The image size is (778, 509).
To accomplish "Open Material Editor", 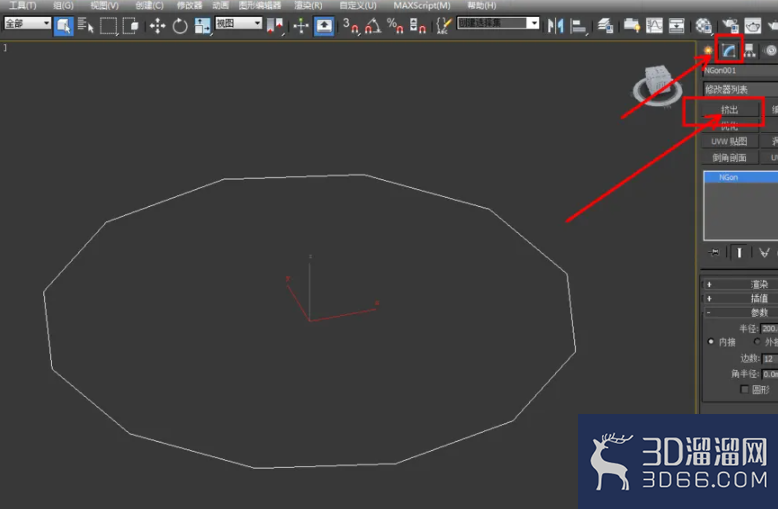I will click(x=703, y=25).
